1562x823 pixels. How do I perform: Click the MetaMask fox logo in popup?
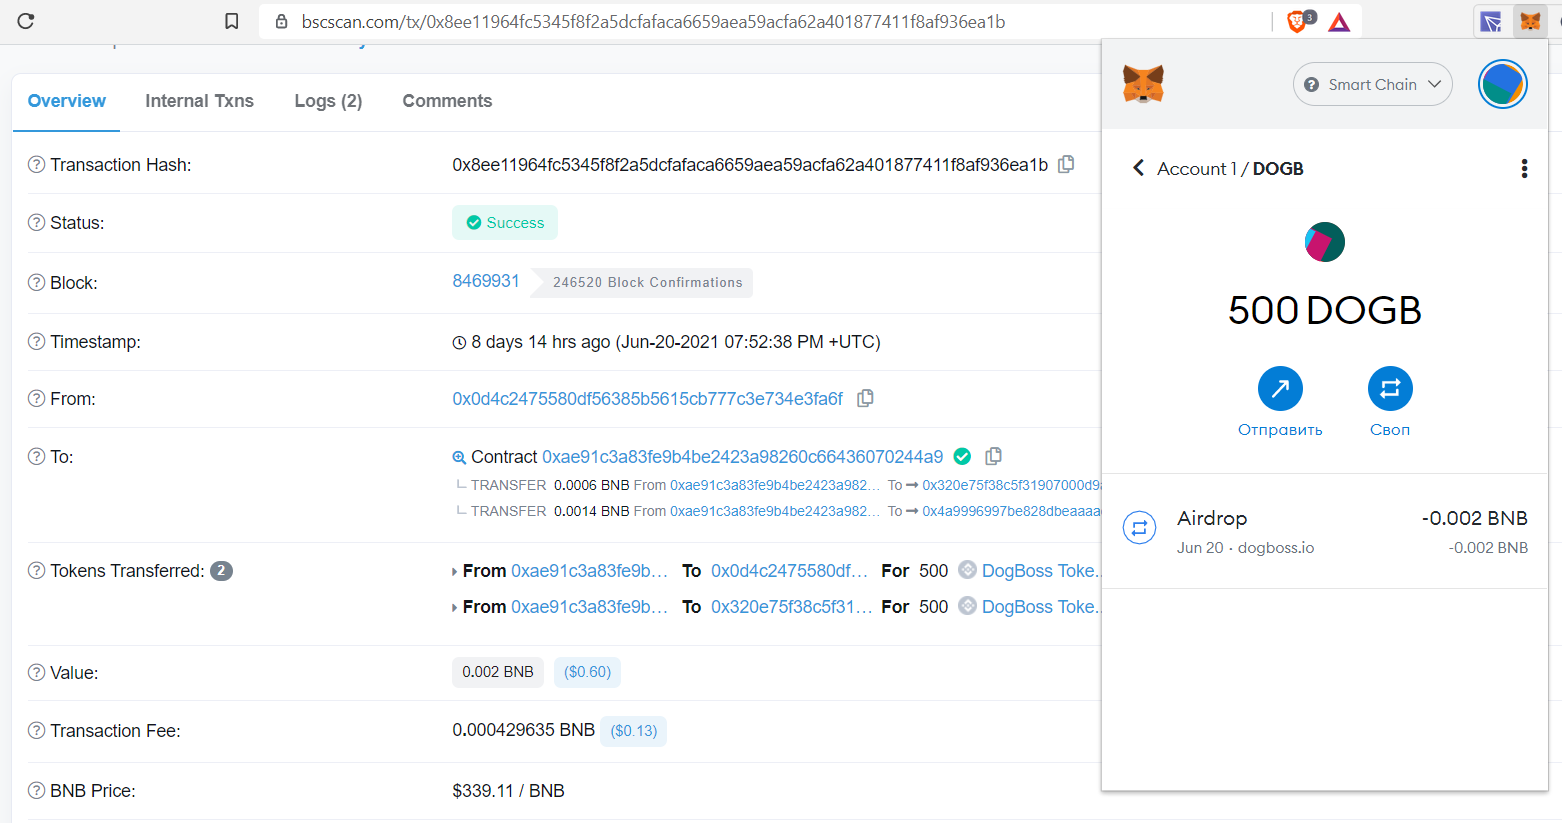pos(1143,84)
